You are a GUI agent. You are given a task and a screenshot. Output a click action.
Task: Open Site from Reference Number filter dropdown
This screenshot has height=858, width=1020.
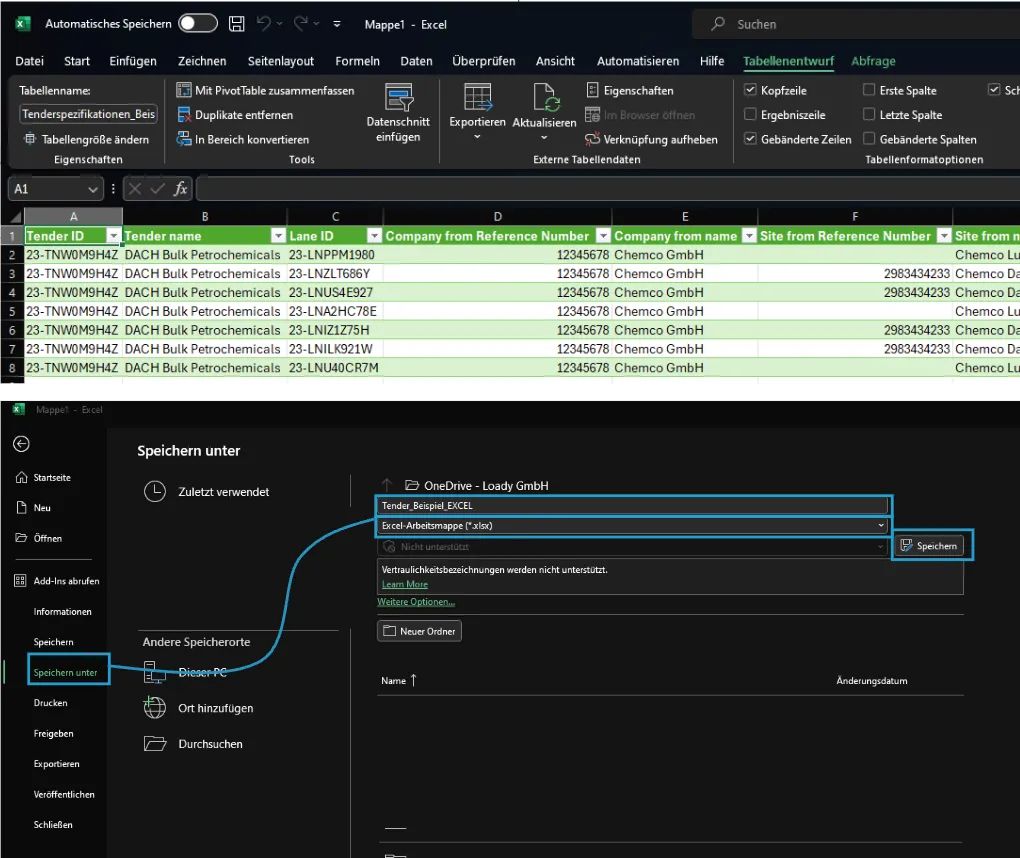(944, 235)
